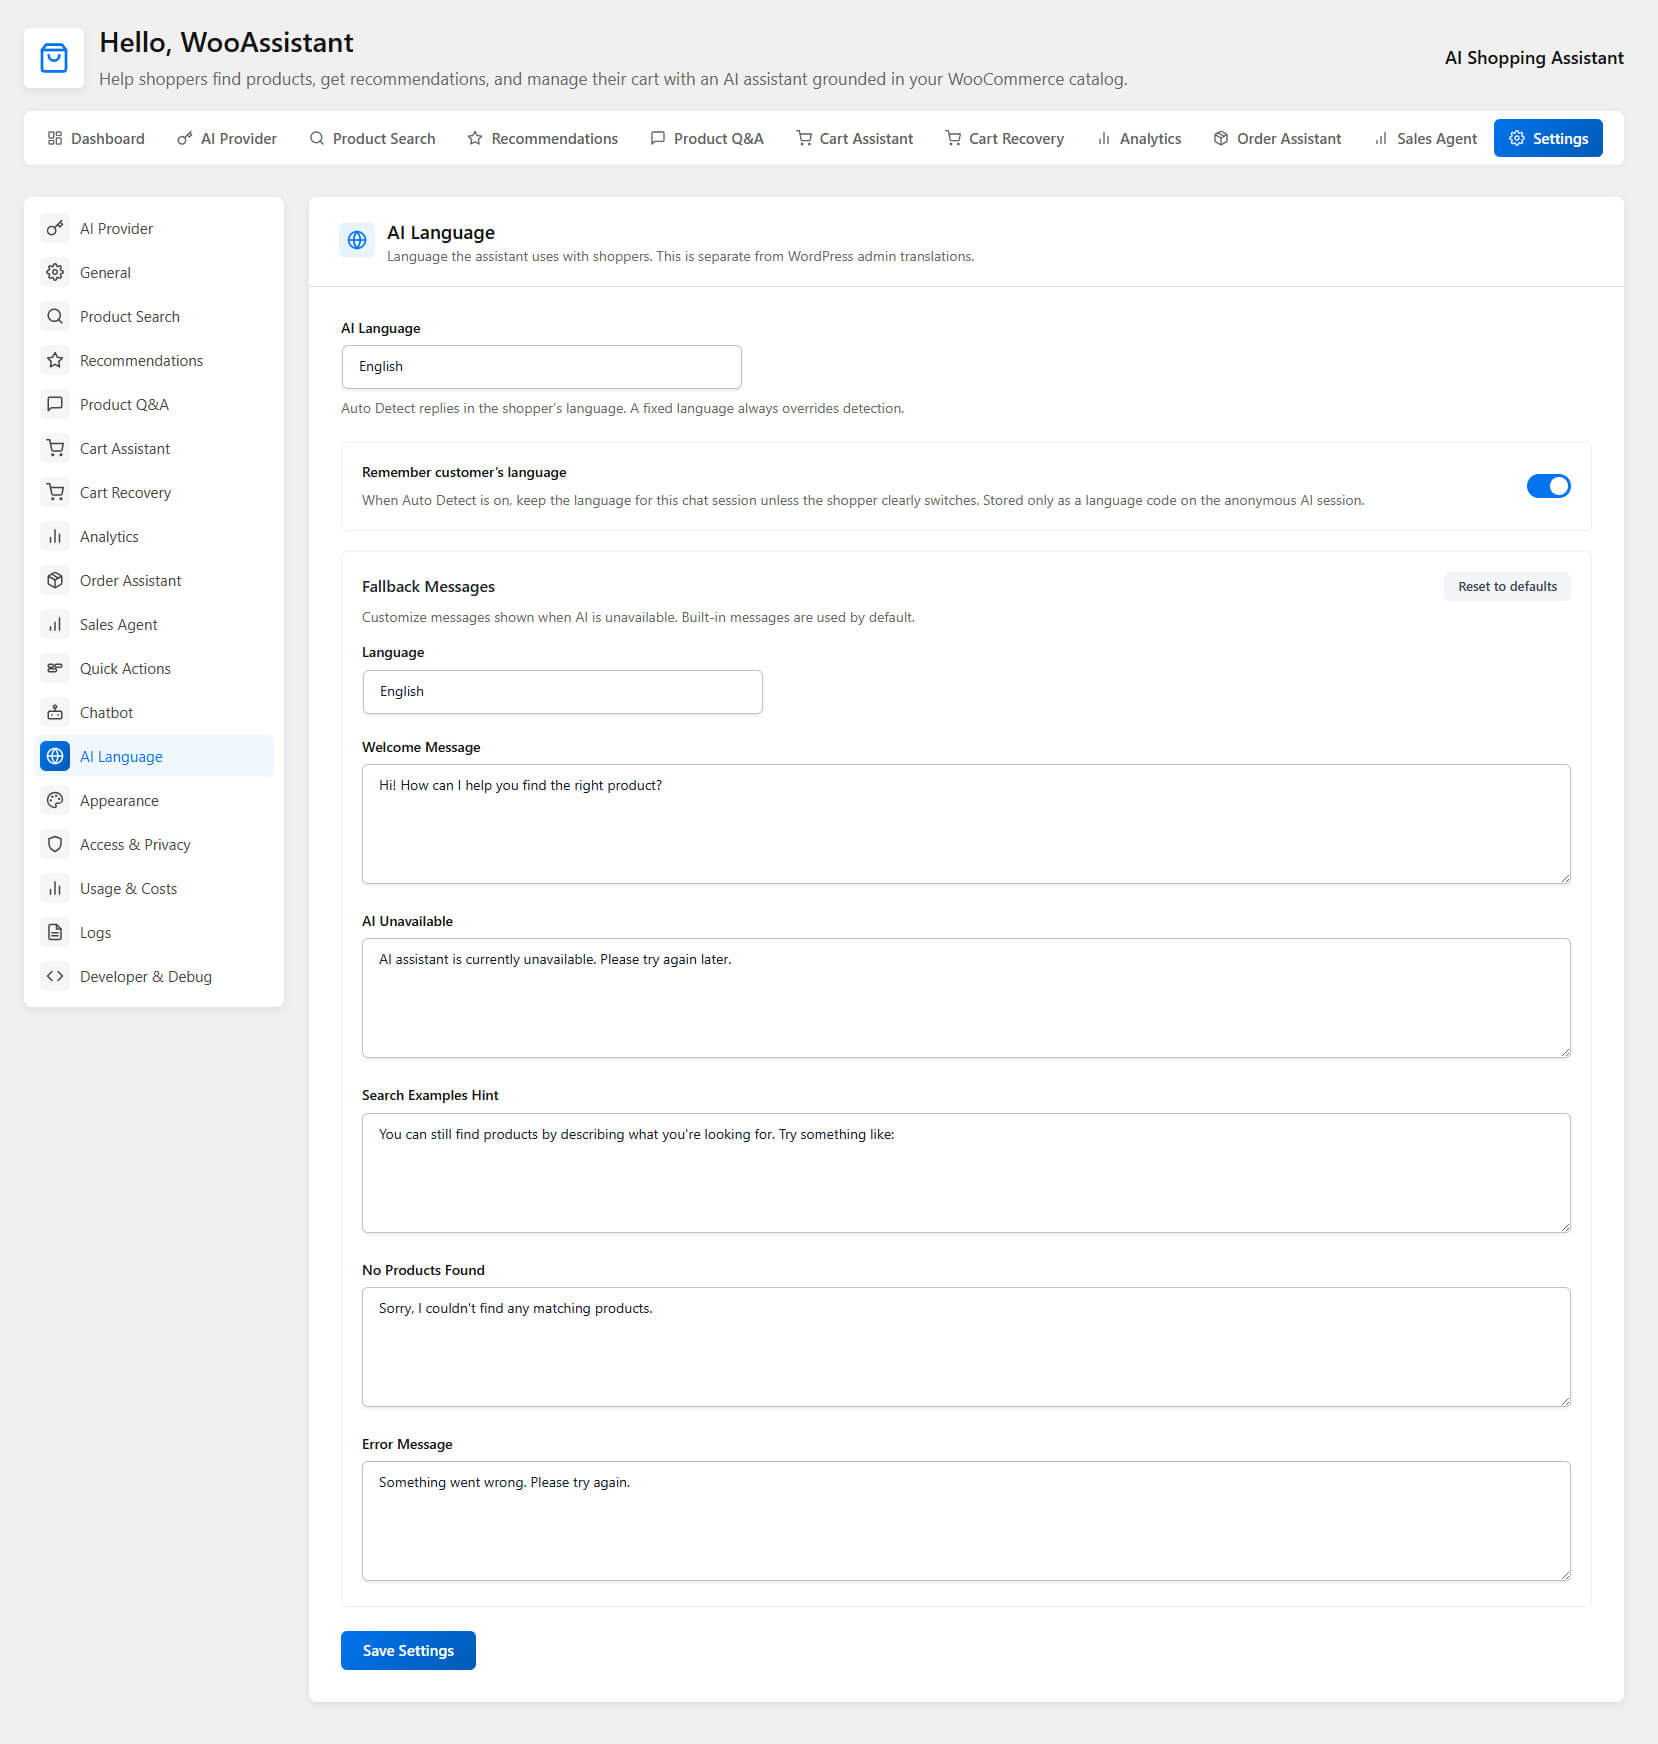1658x1744 pixels.
Task: Click the Welcome Message resize handle
Action: point(1565,878)
